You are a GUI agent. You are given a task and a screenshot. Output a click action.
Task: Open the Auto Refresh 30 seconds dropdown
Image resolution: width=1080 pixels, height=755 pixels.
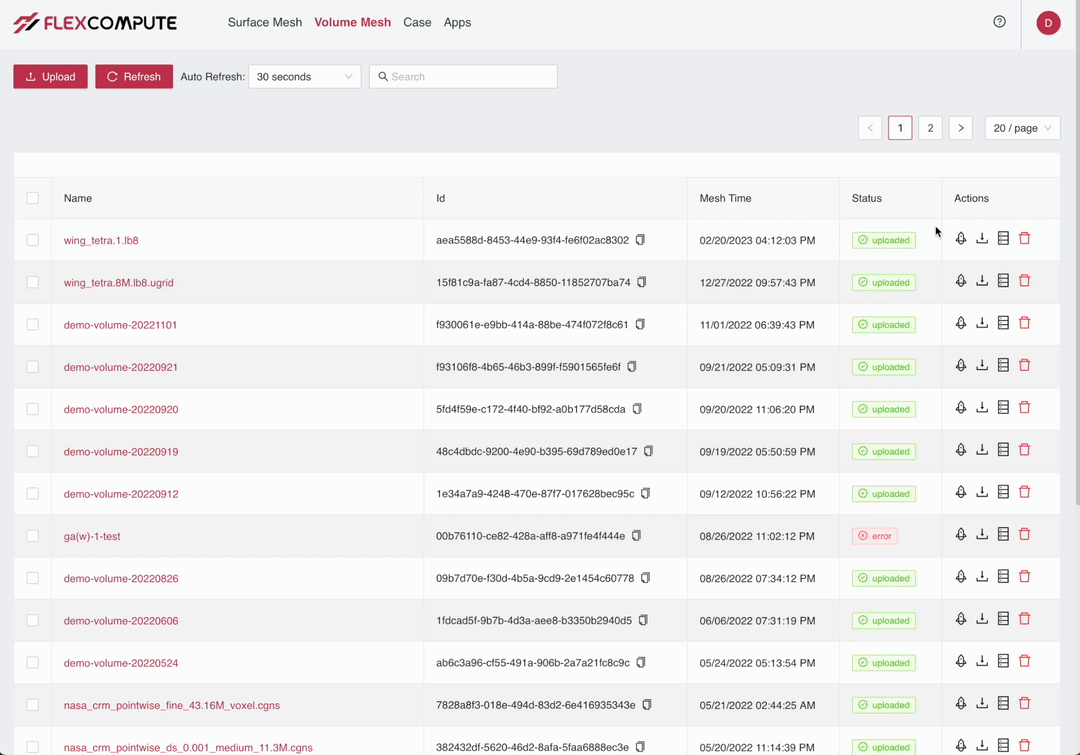click(304, 77)
